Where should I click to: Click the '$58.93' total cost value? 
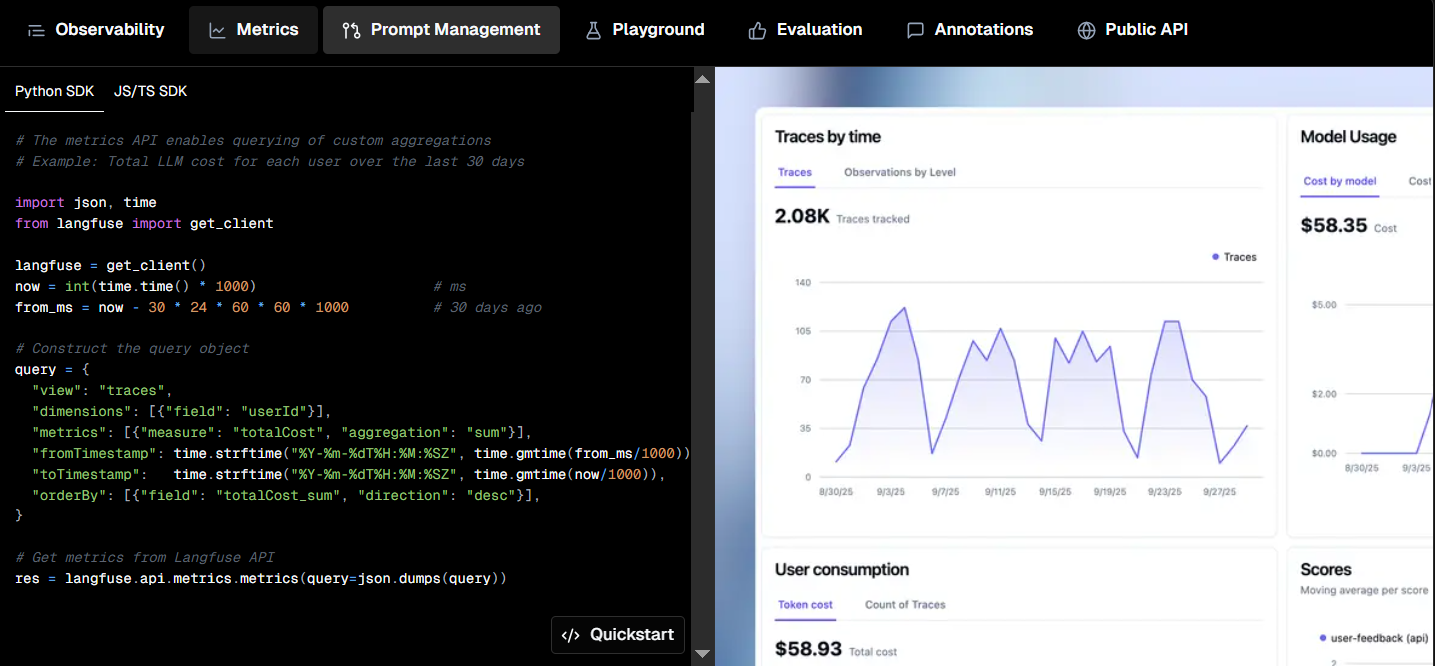tap(808, 649)
